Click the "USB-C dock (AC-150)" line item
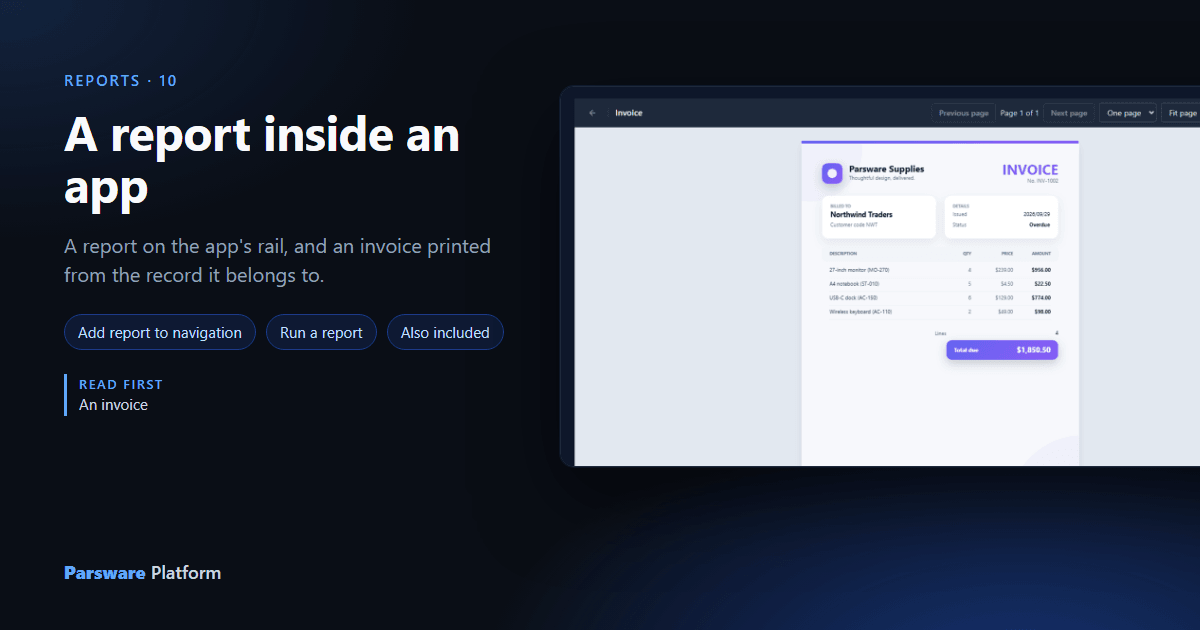This screenshot has width=1200, height=630. pos(853,298)
